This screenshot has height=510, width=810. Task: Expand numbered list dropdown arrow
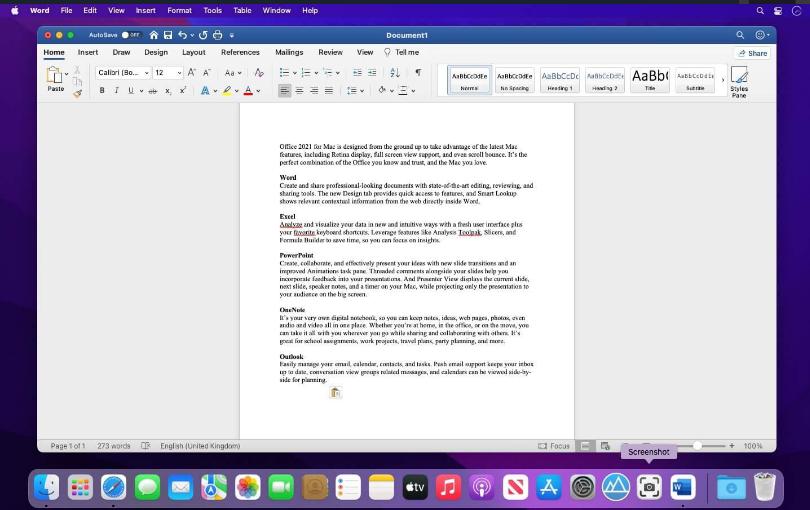316,73
